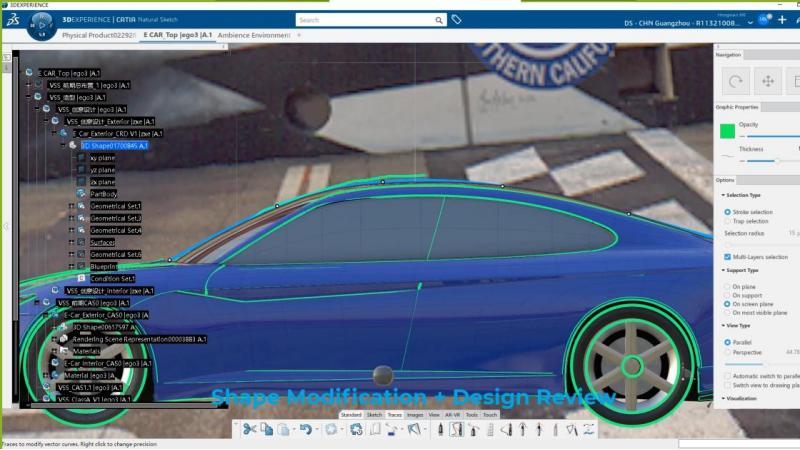Collapse the Support Type section
The image size is (800, 450).
click(x=723, y=270)
